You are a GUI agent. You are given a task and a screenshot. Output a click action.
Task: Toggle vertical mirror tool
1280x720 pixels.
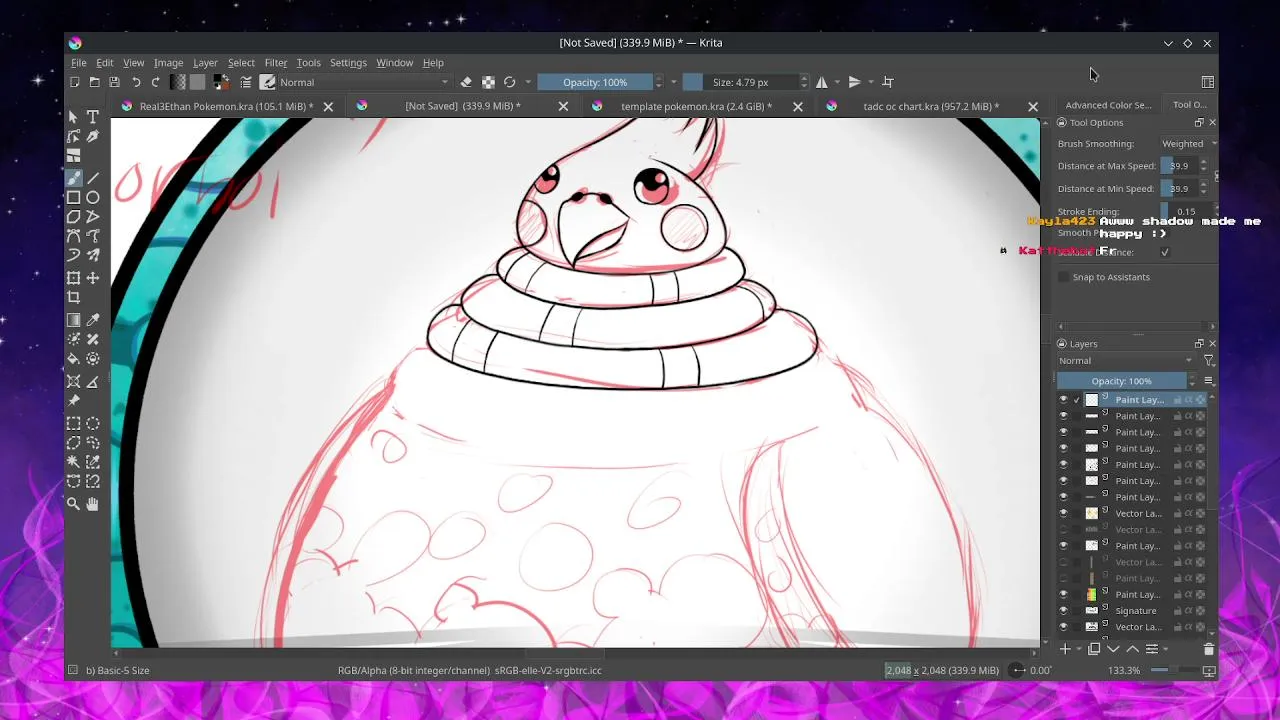854,82
